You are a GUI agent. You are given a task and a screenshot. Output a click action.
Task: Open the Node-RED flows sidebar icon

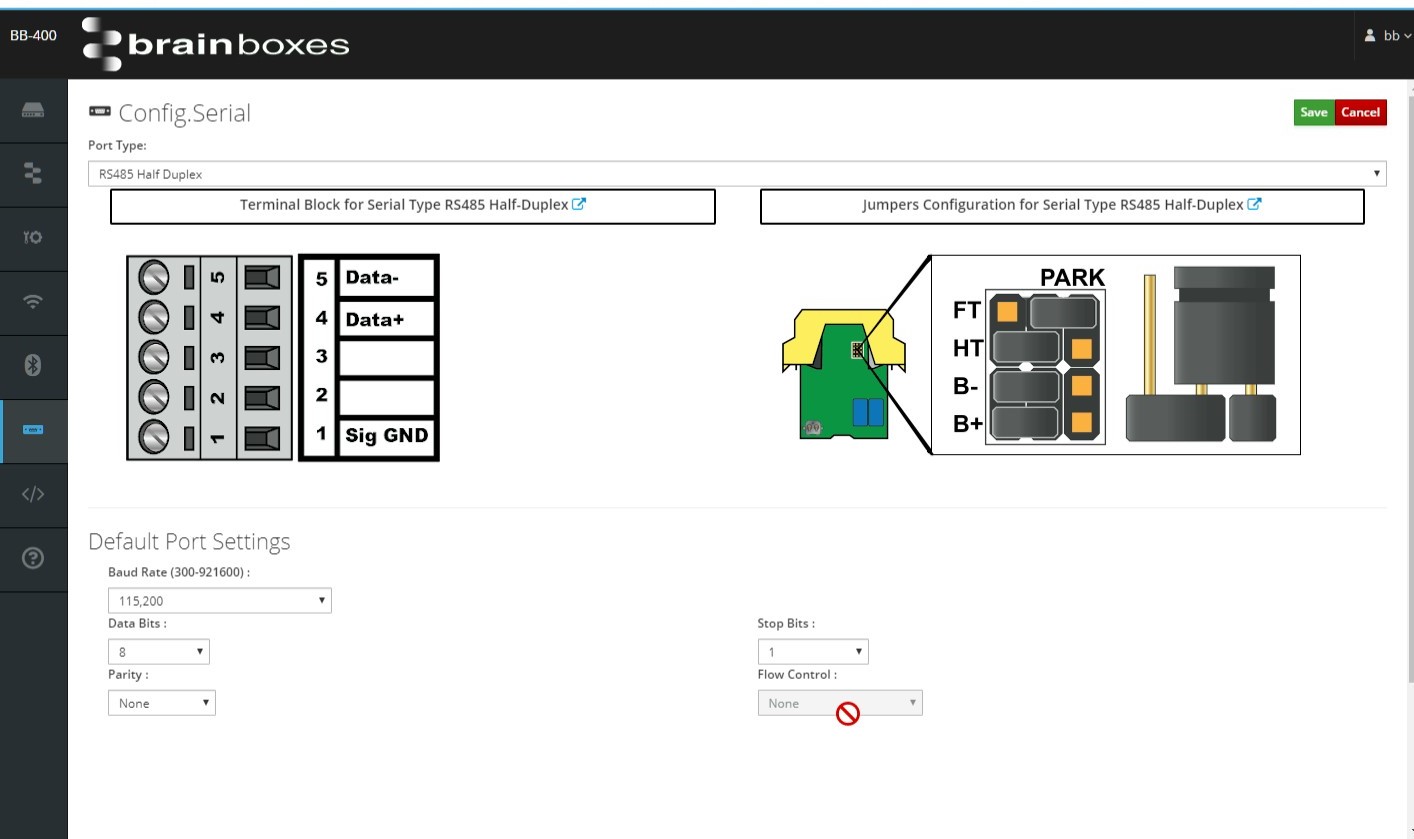[x=33, y=174]
